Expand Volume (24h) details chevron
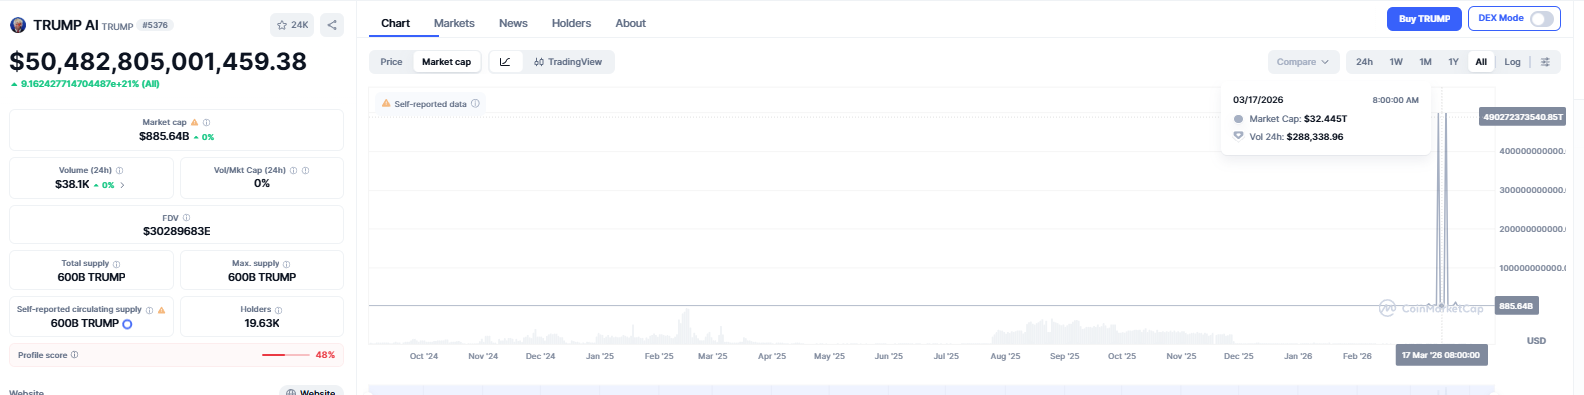The image size is (1584, 395). (123, 185)
